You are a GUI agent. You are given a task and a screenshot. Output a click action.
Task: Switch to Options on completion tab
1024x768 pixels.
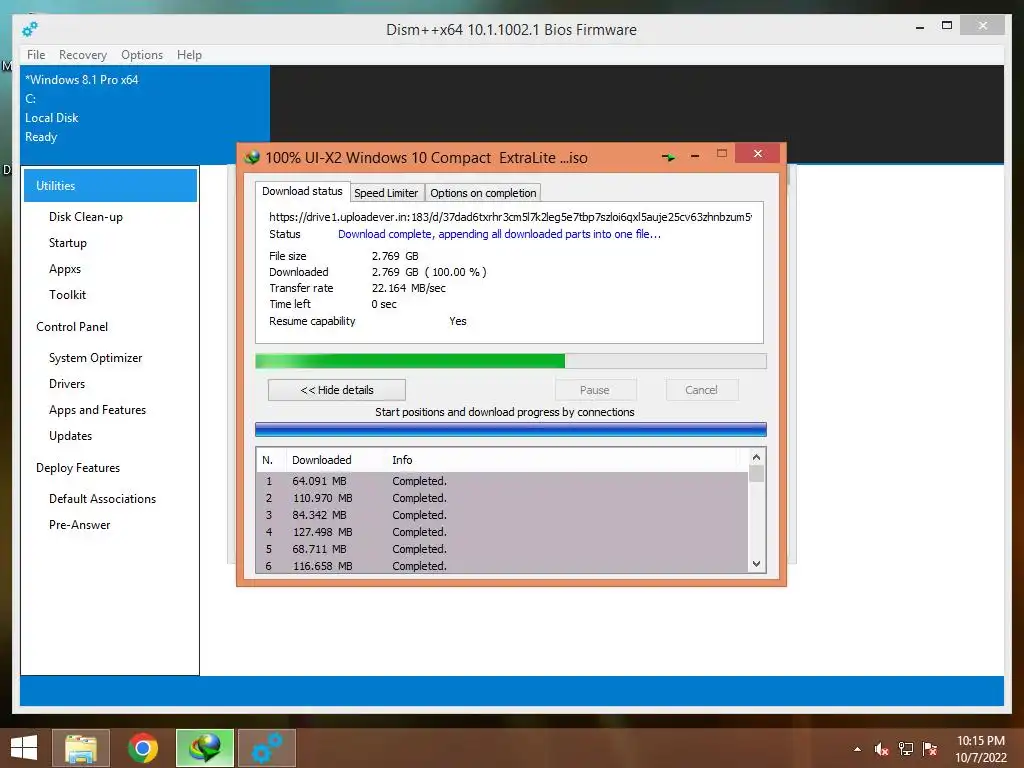tap(483, 193)
